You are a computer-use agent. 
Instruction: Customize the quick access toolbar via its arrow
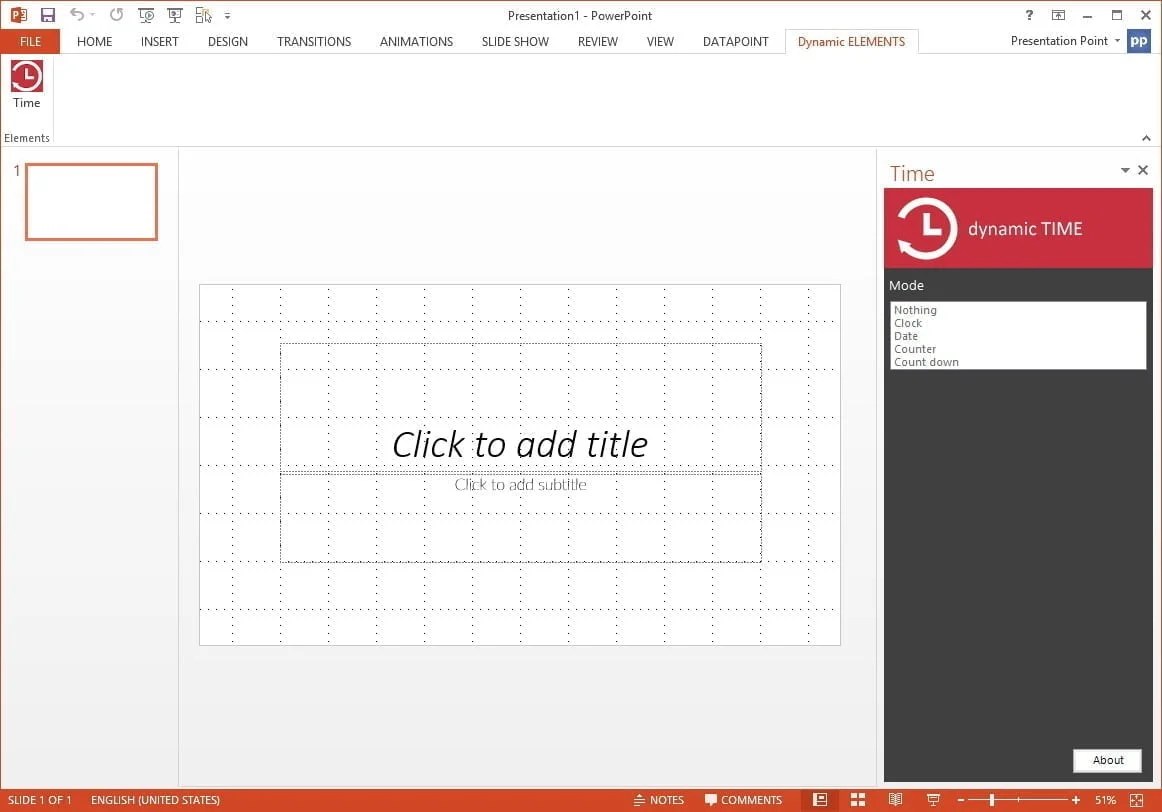coord(228,15)
